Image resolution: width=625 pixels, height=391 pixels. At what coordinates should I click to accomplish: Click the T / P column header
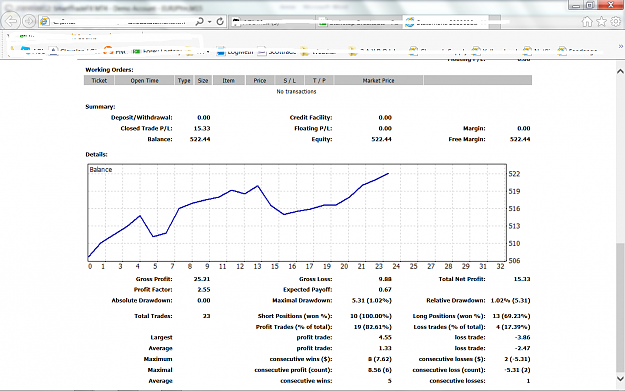[319, 81]
